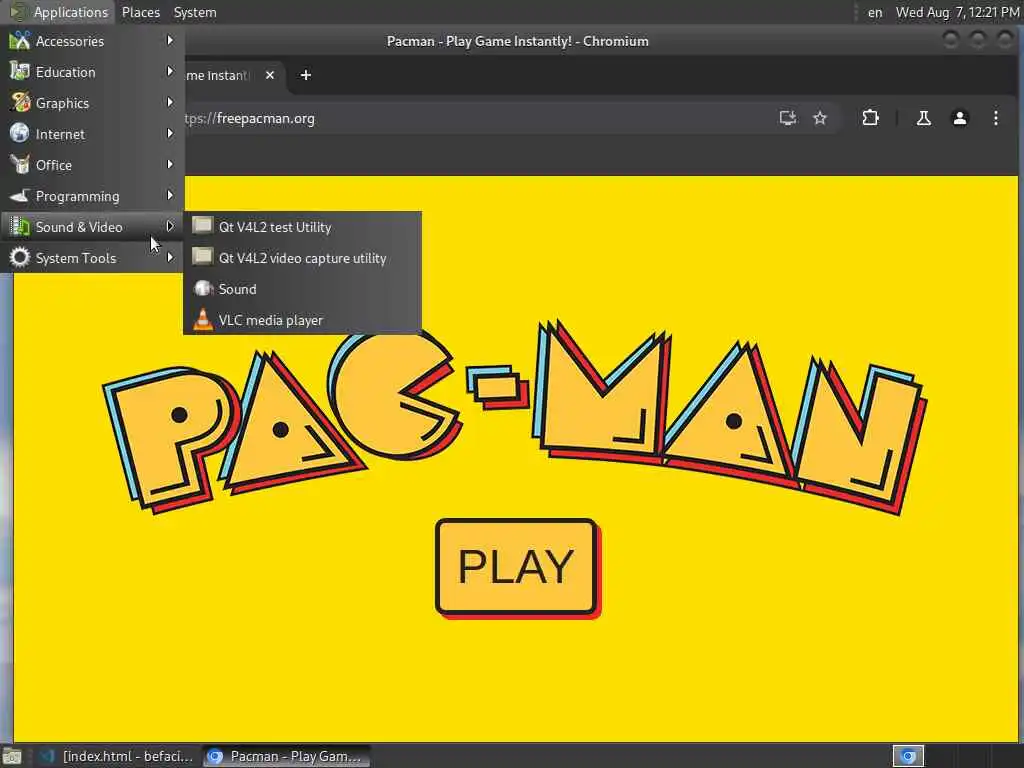
Task: Launch VLC media player
Action: point(302,320)
